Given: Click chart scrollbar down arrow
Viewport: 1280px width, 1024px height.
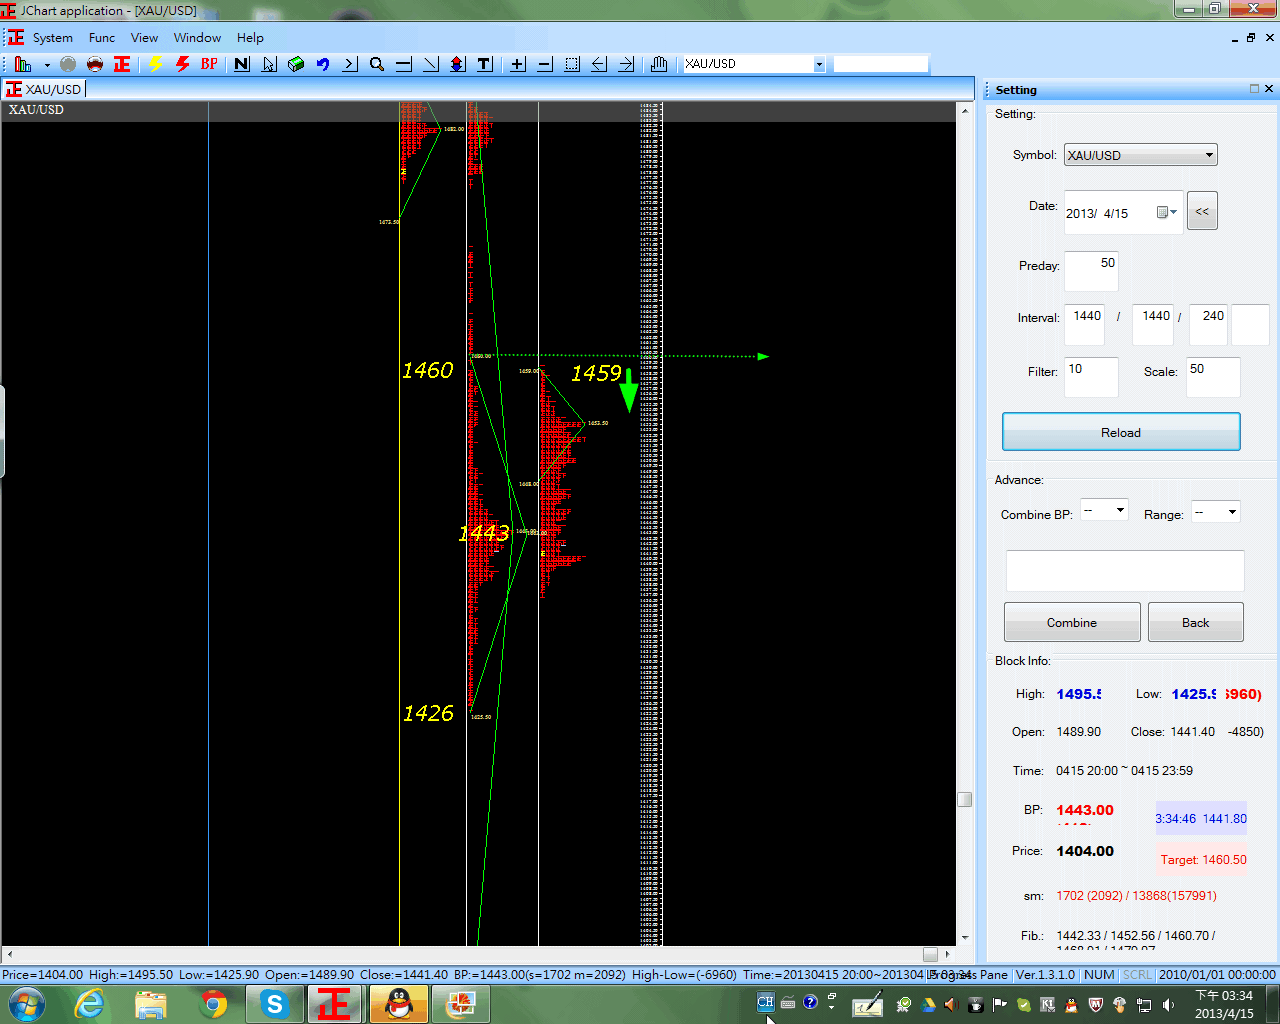Looking at the screenshot, I should (x=964, y=938).
